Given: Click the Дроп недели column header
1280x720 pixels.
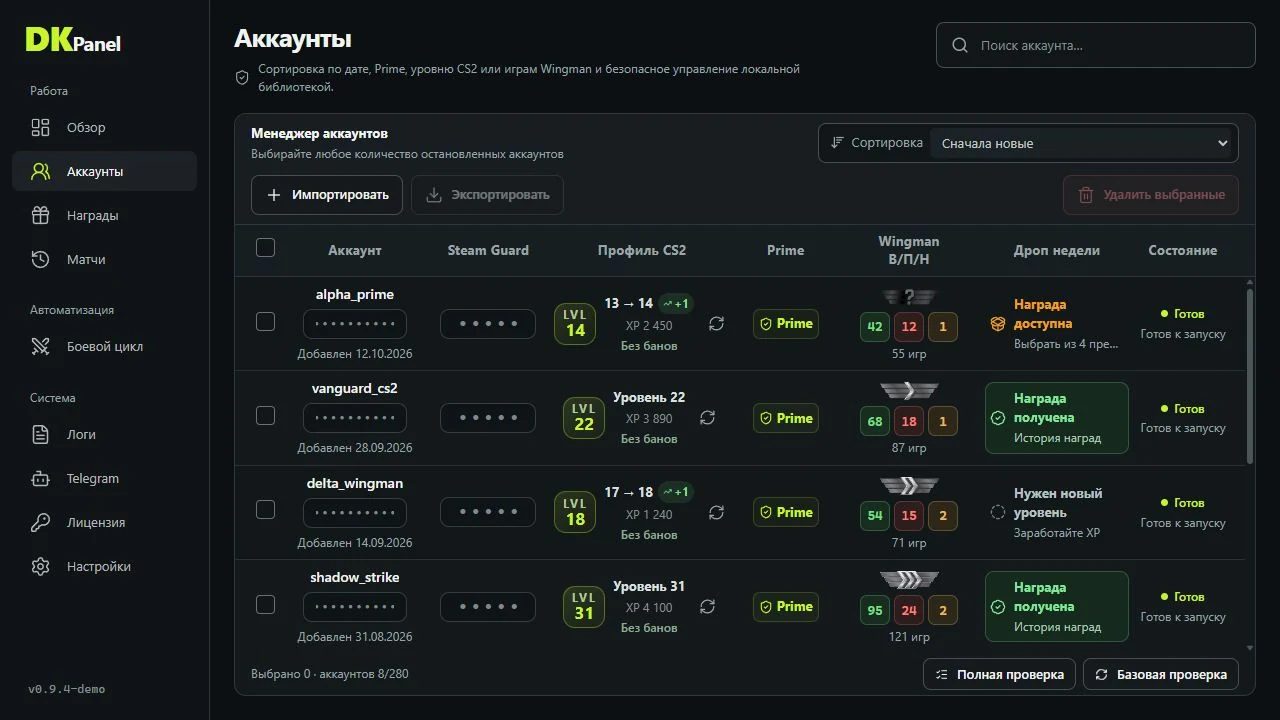Looking at the screenshot, I should tap(1056, 250).
